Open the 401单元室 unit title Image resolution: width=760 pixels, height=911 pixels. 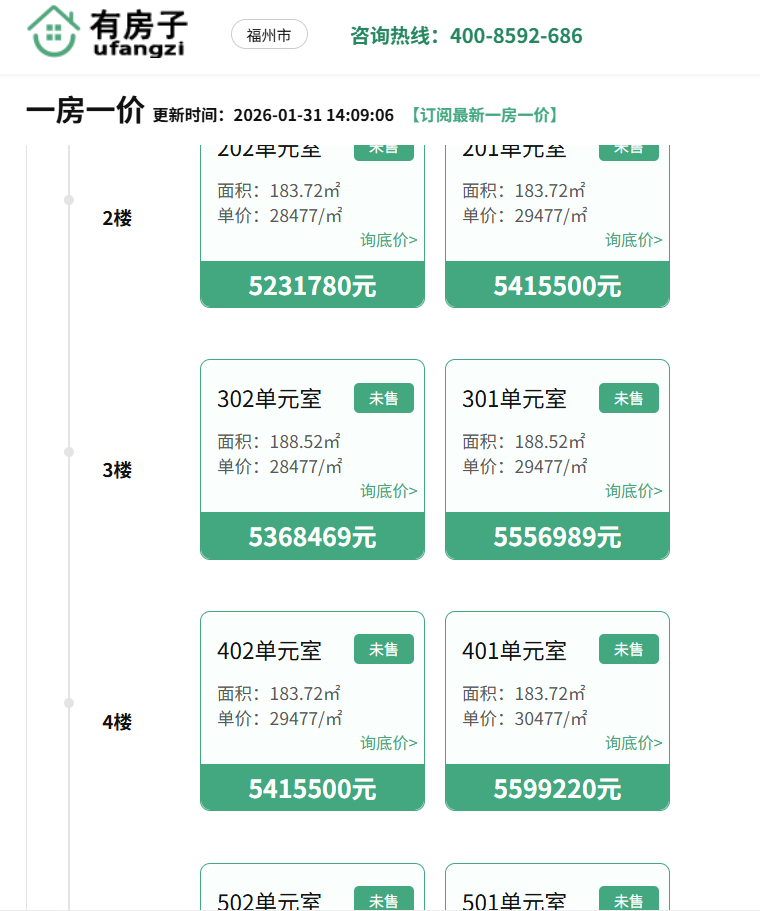[x=514, y=651]
